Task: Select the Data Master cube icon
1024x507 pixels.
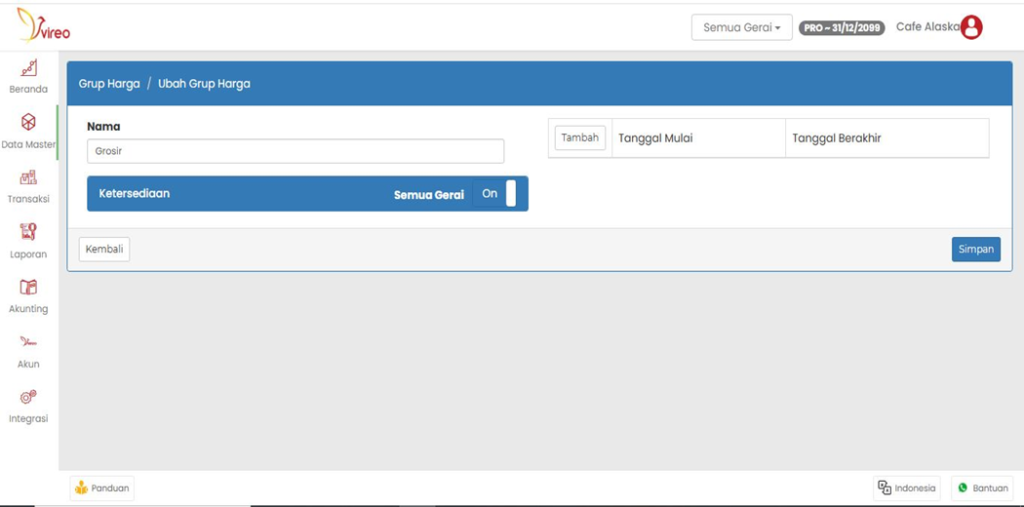Action: coord(28,123)
